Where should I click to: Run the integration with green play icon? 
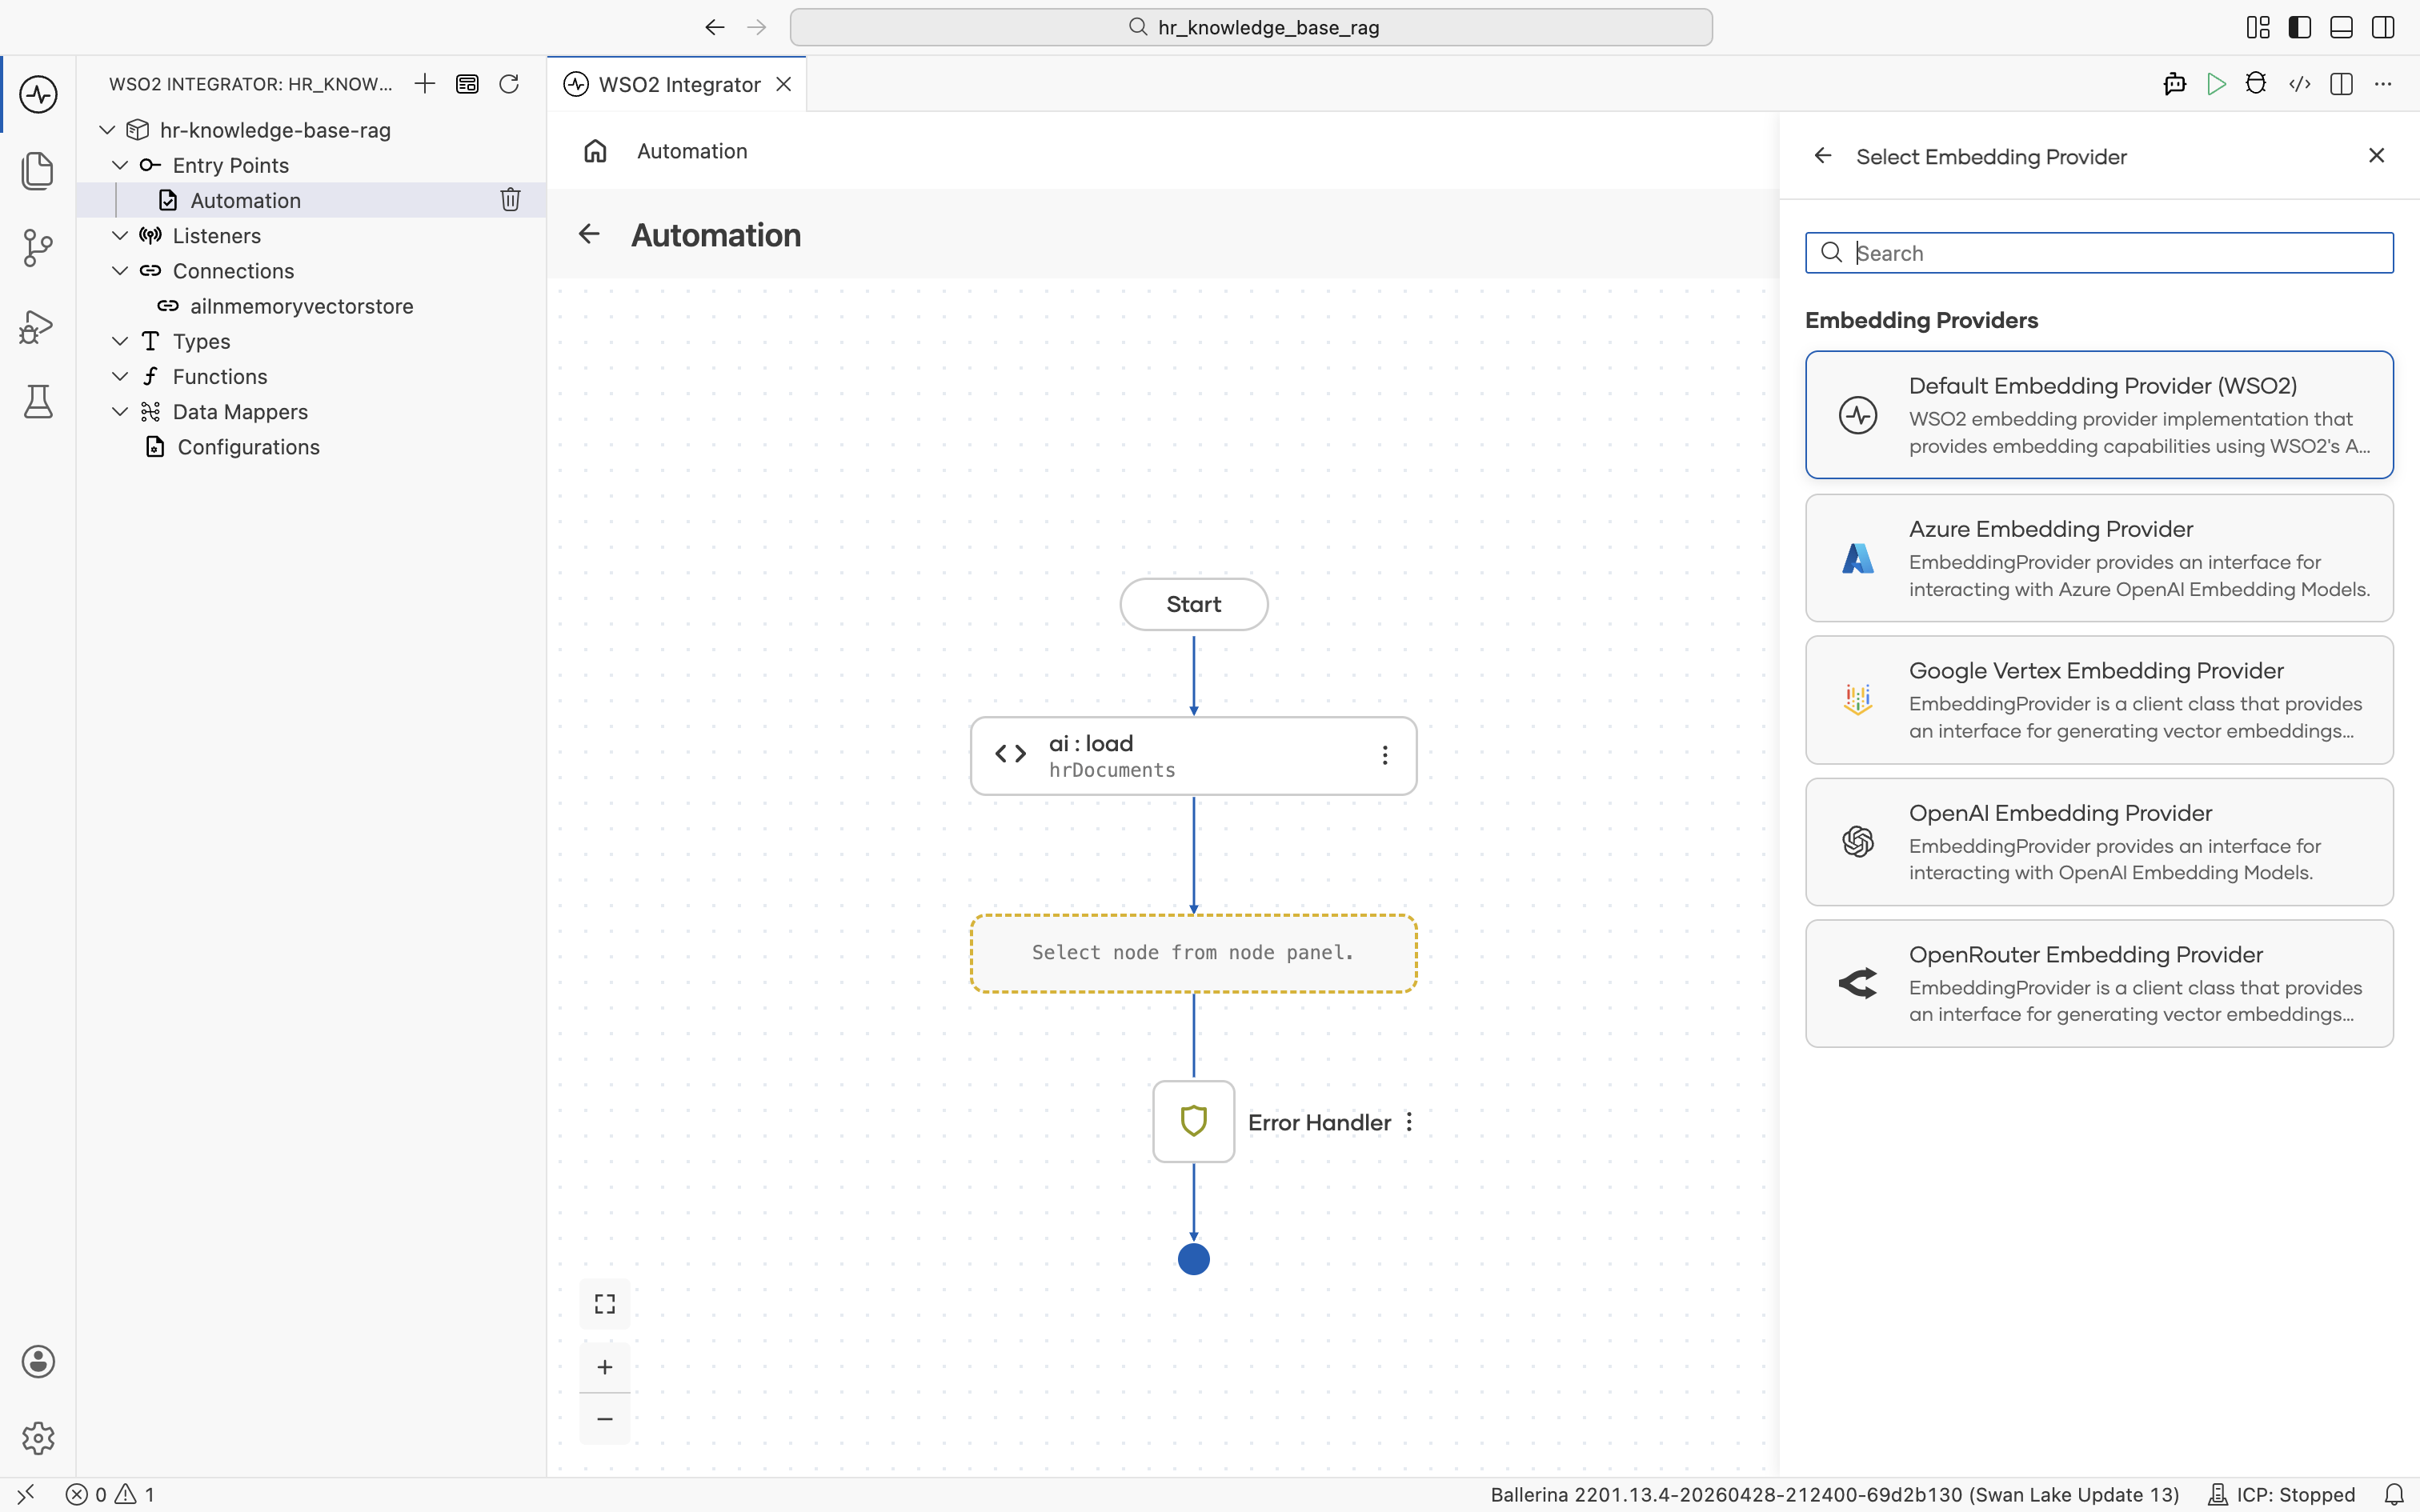tap(2216, 84)
